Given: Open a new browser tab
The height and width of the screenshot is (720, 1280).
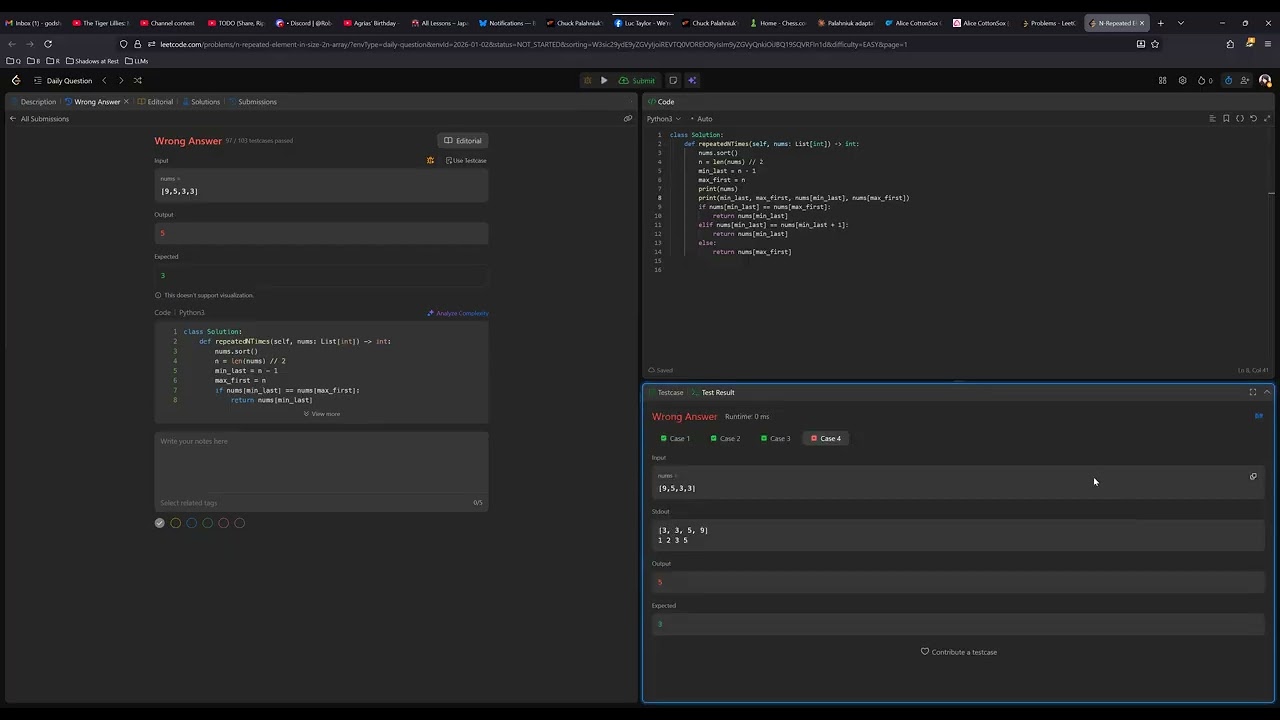Looking at the screenshot, I should (1161, 23).
